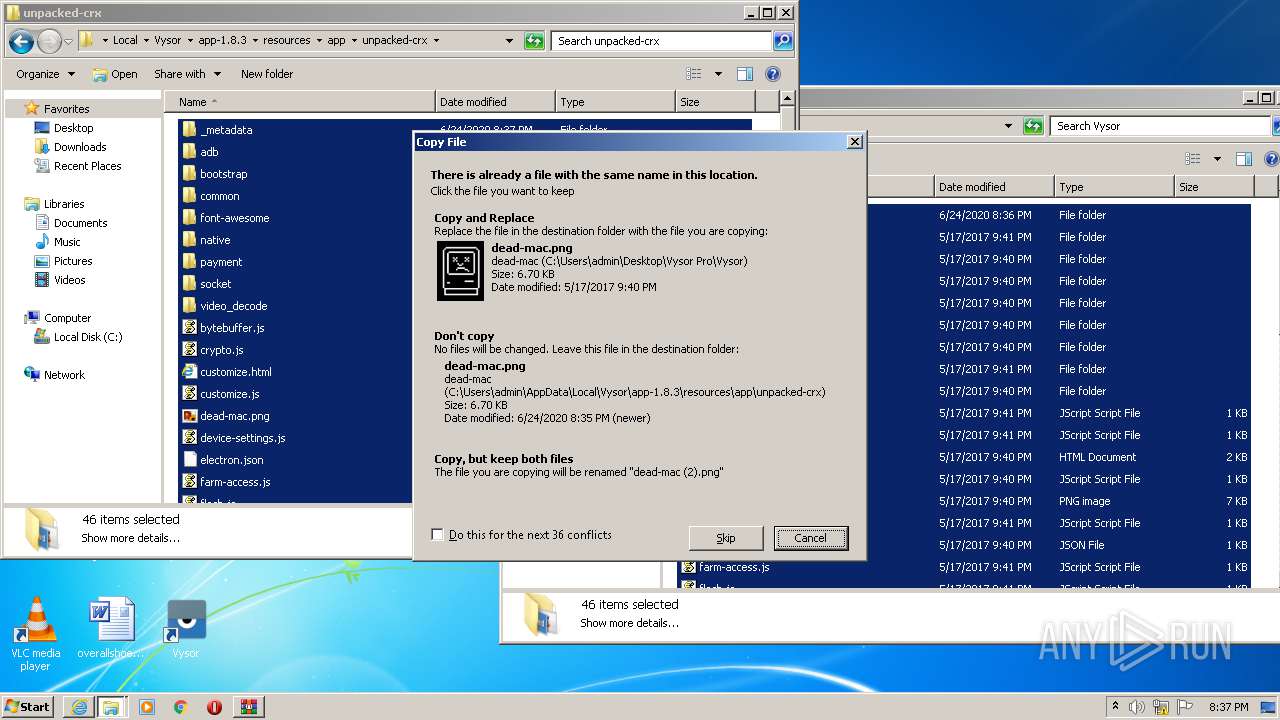Image resolution: width=1280 pixels, height=720 pixels.
Task: Click the Open button in toolbar
Action: click(x=115, y=74)
